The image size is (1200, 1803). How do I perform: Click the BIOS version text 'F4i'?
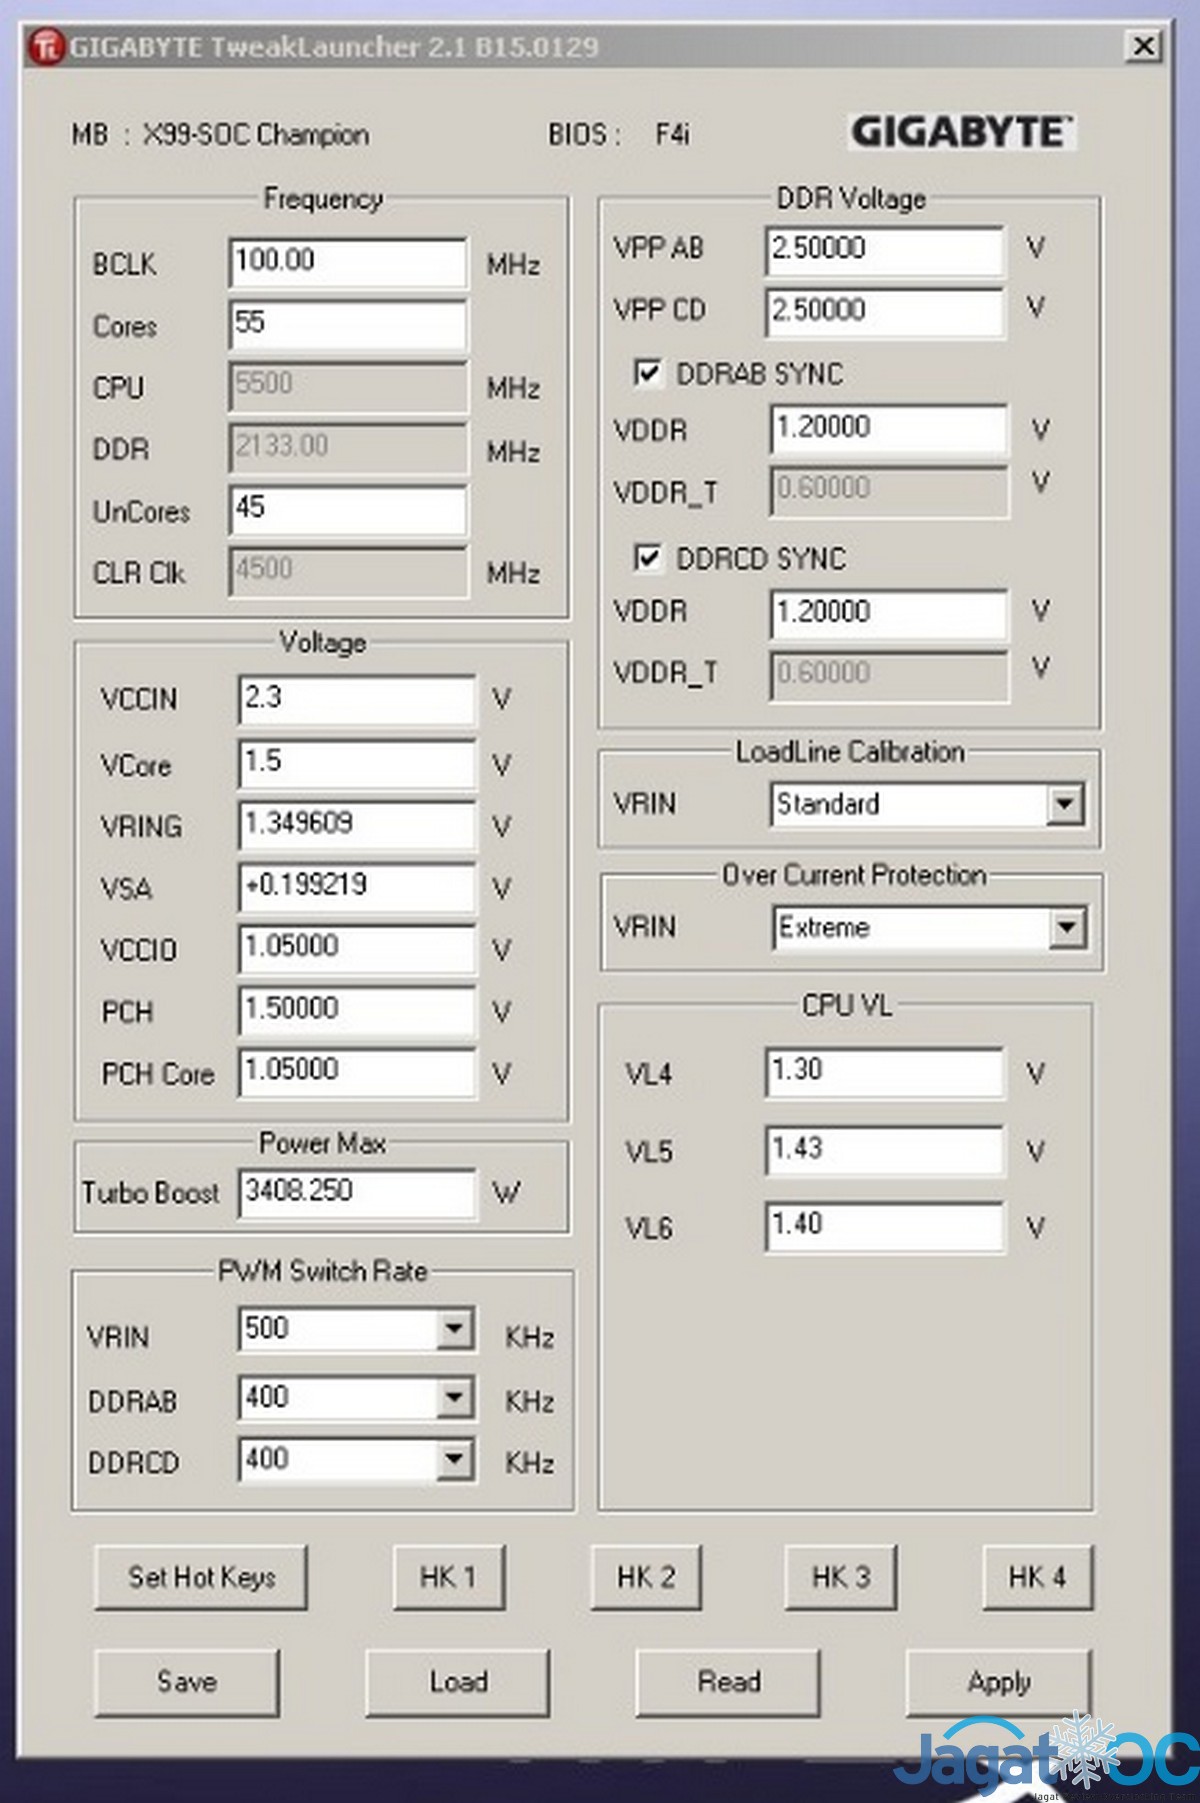tap(672, 134)
